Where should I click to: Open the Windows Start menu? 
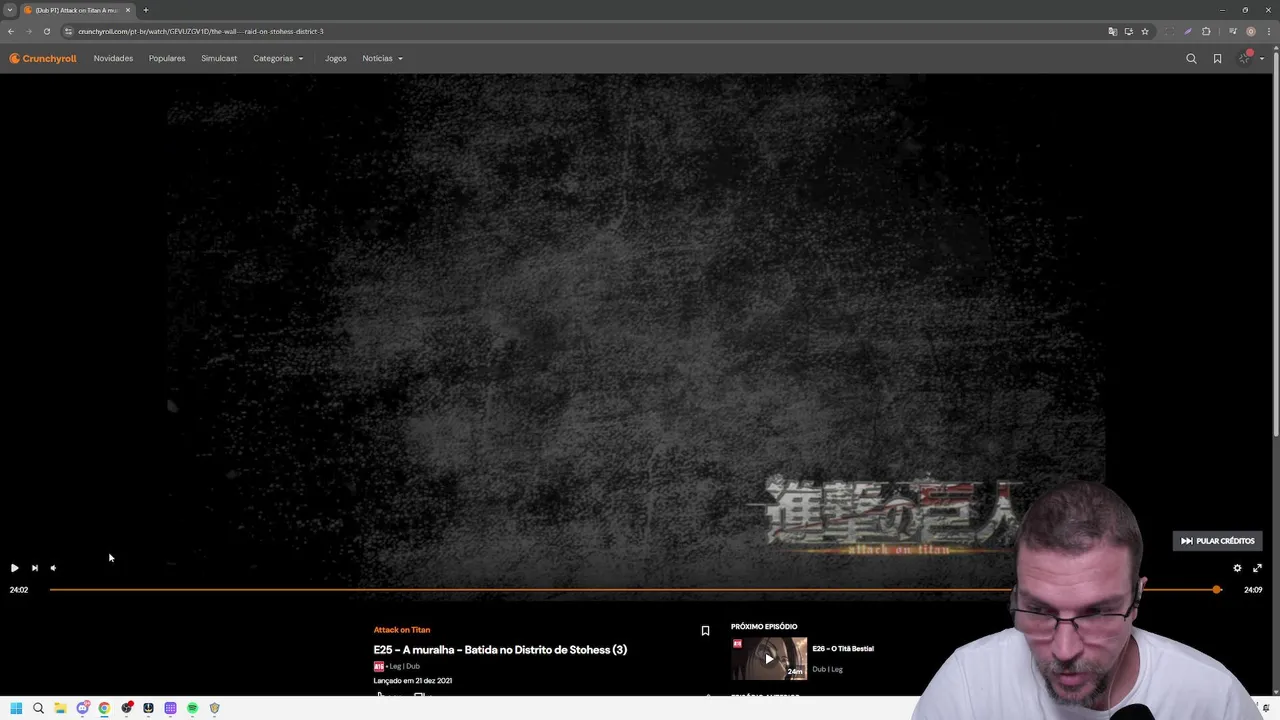(x=16, y=708)
